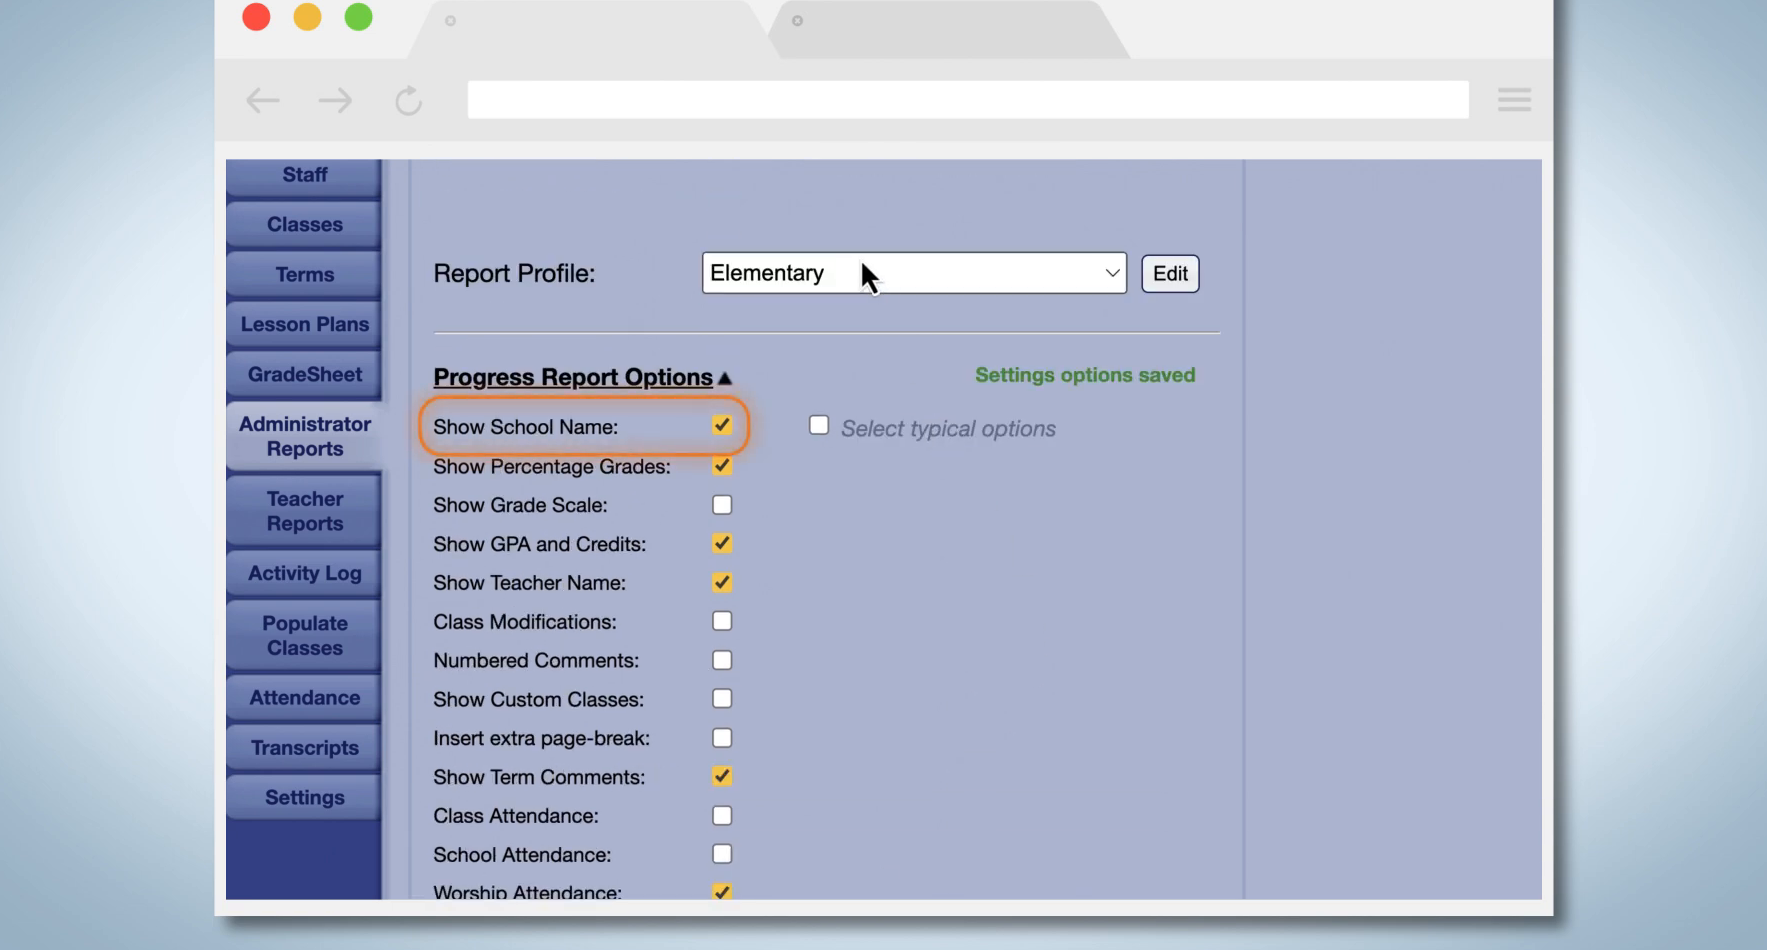Image resolution: width=1767 pixels, height=950 pixels.
Task: Enable Class Modifications checkbox
Action: (x=722, y=621)
